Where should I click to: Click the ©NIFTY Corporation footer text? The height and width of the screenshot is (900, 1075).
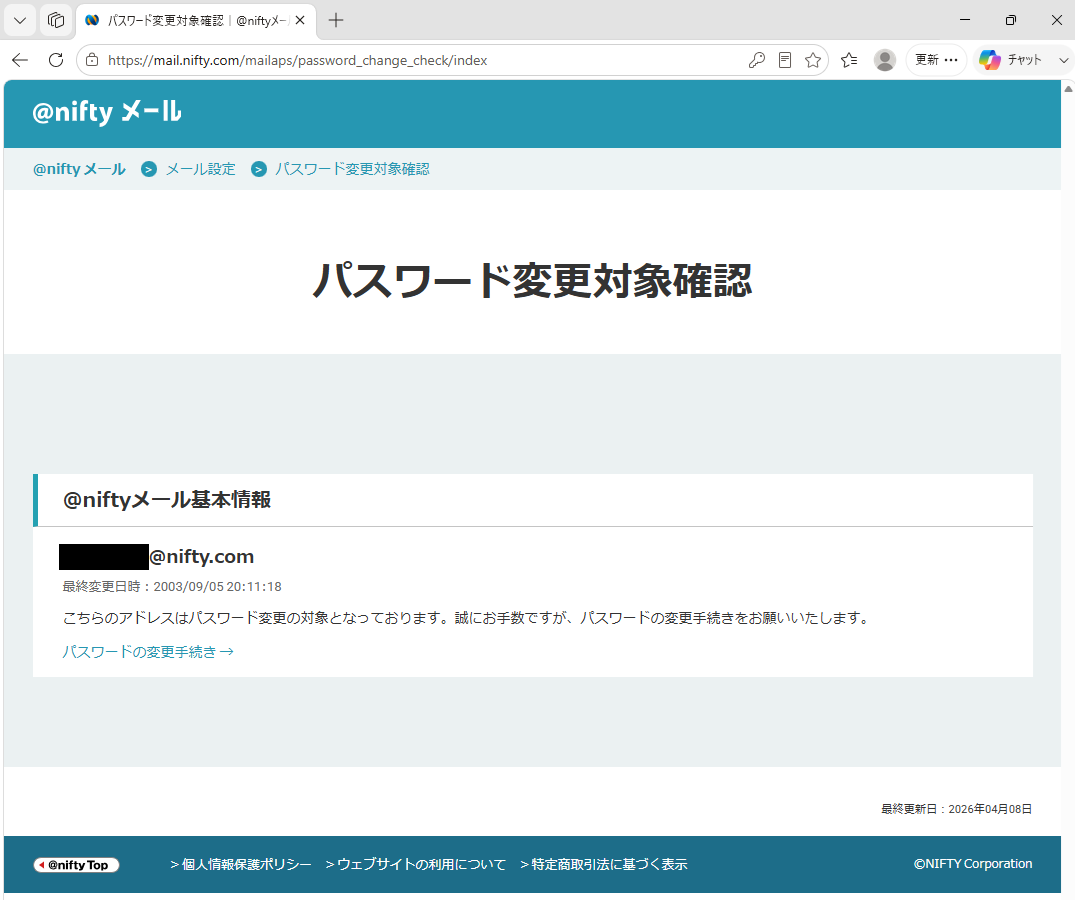973,864
